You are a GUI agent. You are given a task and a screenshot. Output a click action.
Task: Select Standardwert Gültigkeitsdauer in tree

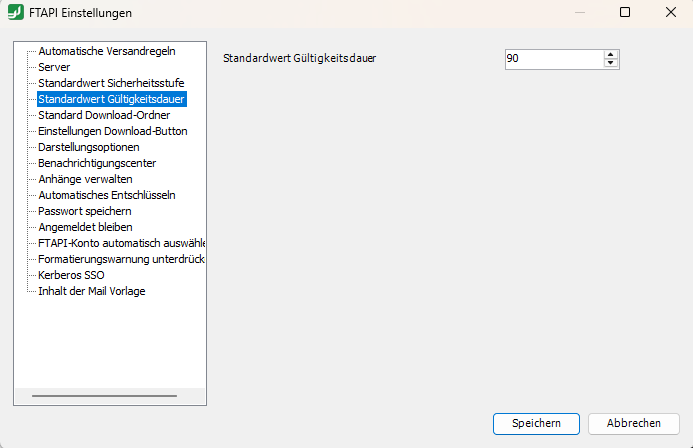(x=111, y=99)
